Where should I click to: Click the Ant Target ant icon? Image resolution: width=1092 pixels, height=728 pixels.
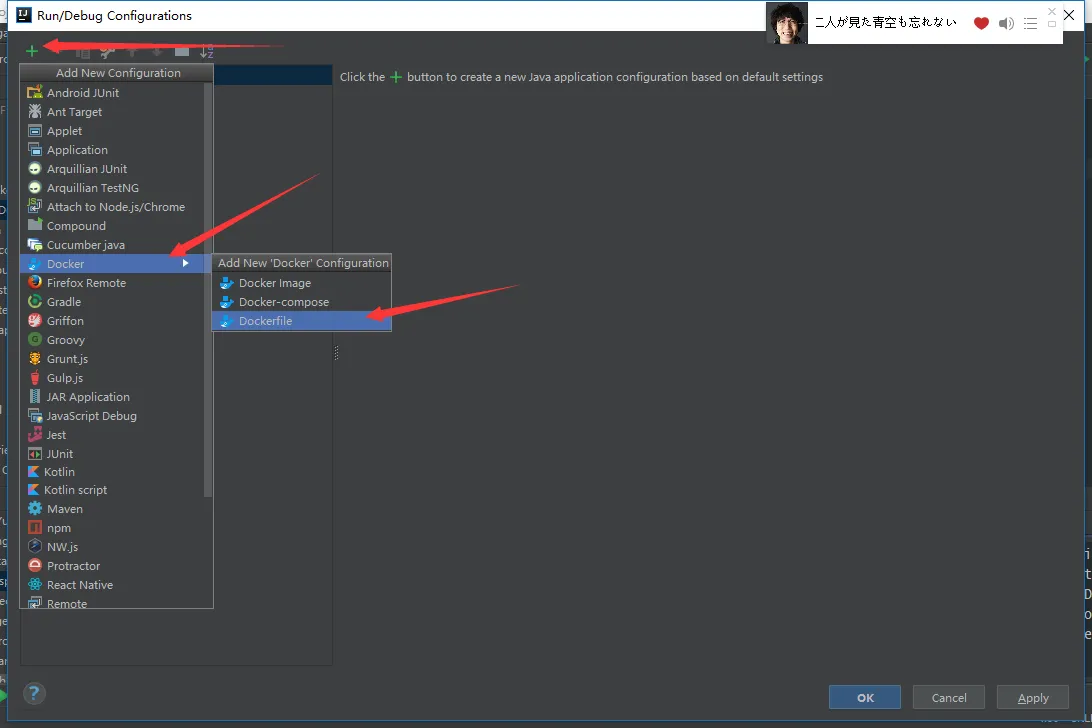click(x=35, y=111)
